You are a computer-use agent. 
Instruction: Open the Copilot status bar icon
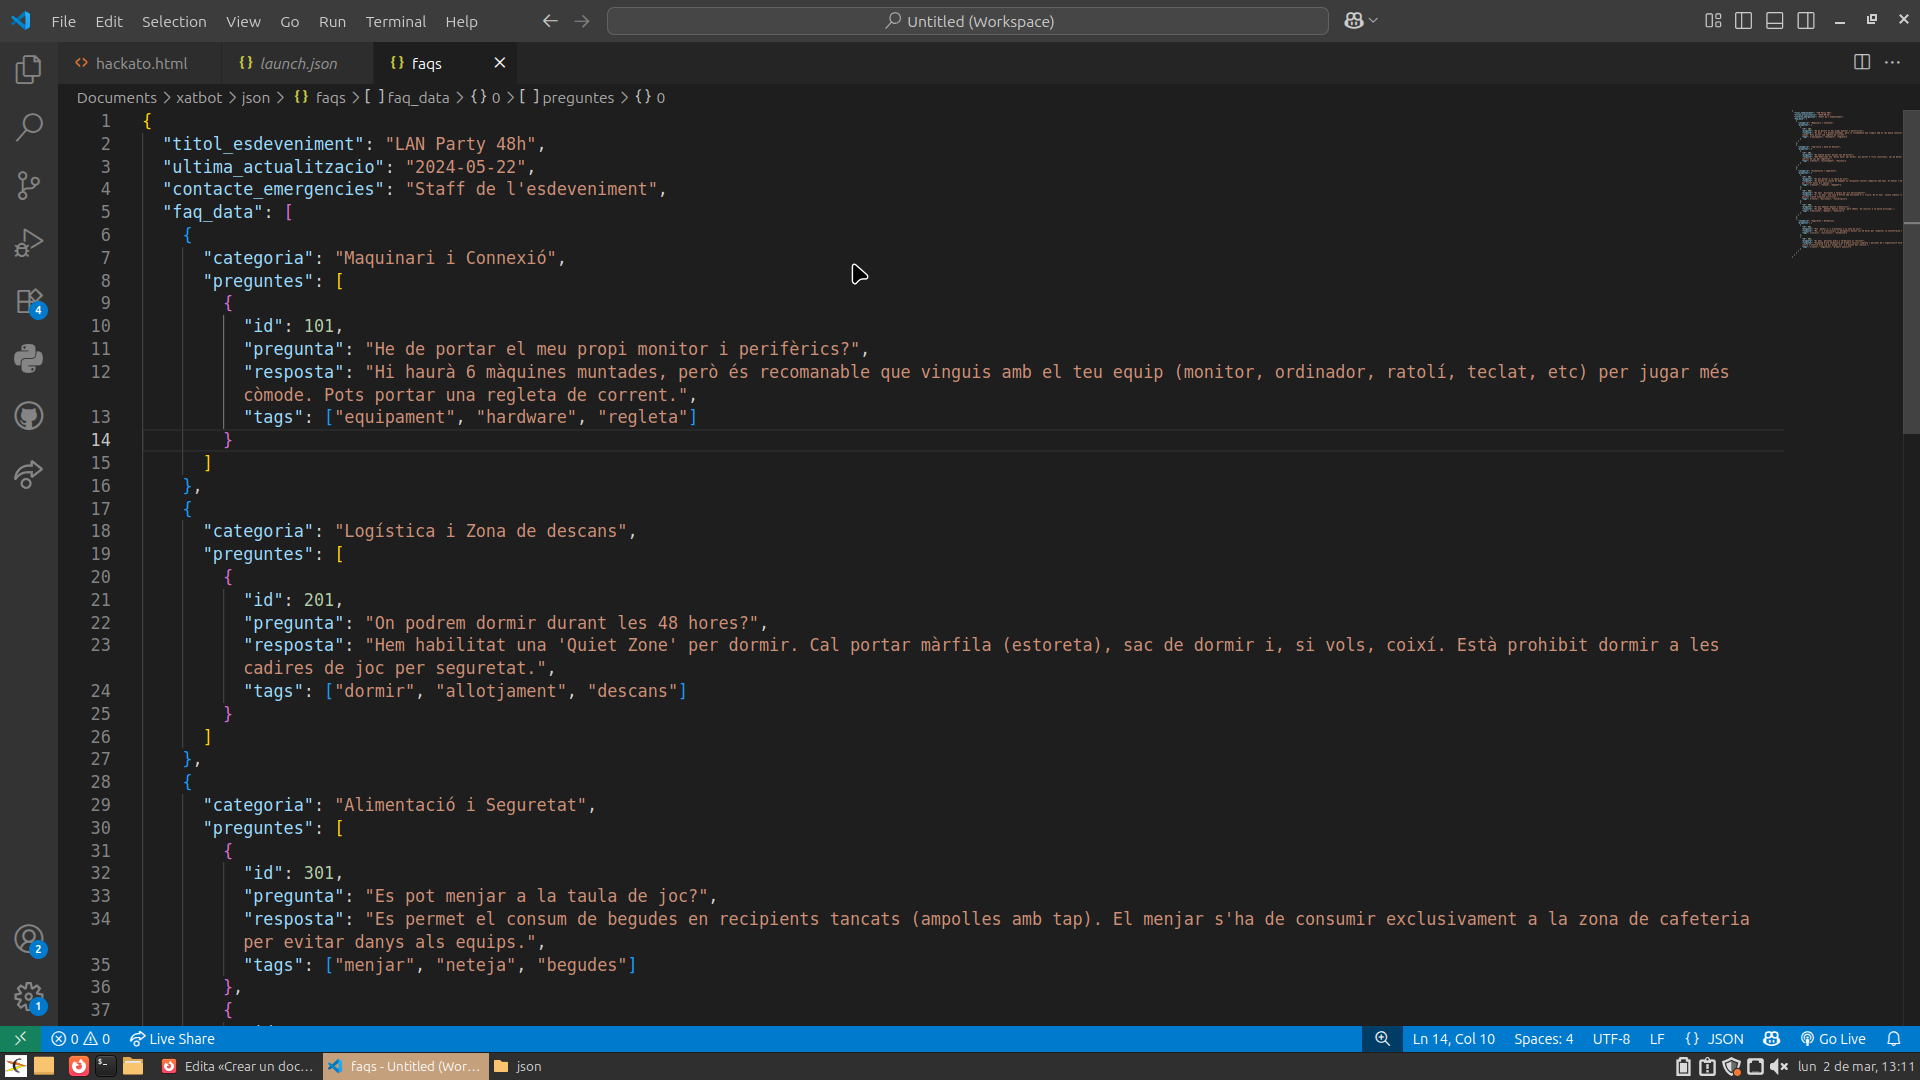(x=1770, y=1039)
